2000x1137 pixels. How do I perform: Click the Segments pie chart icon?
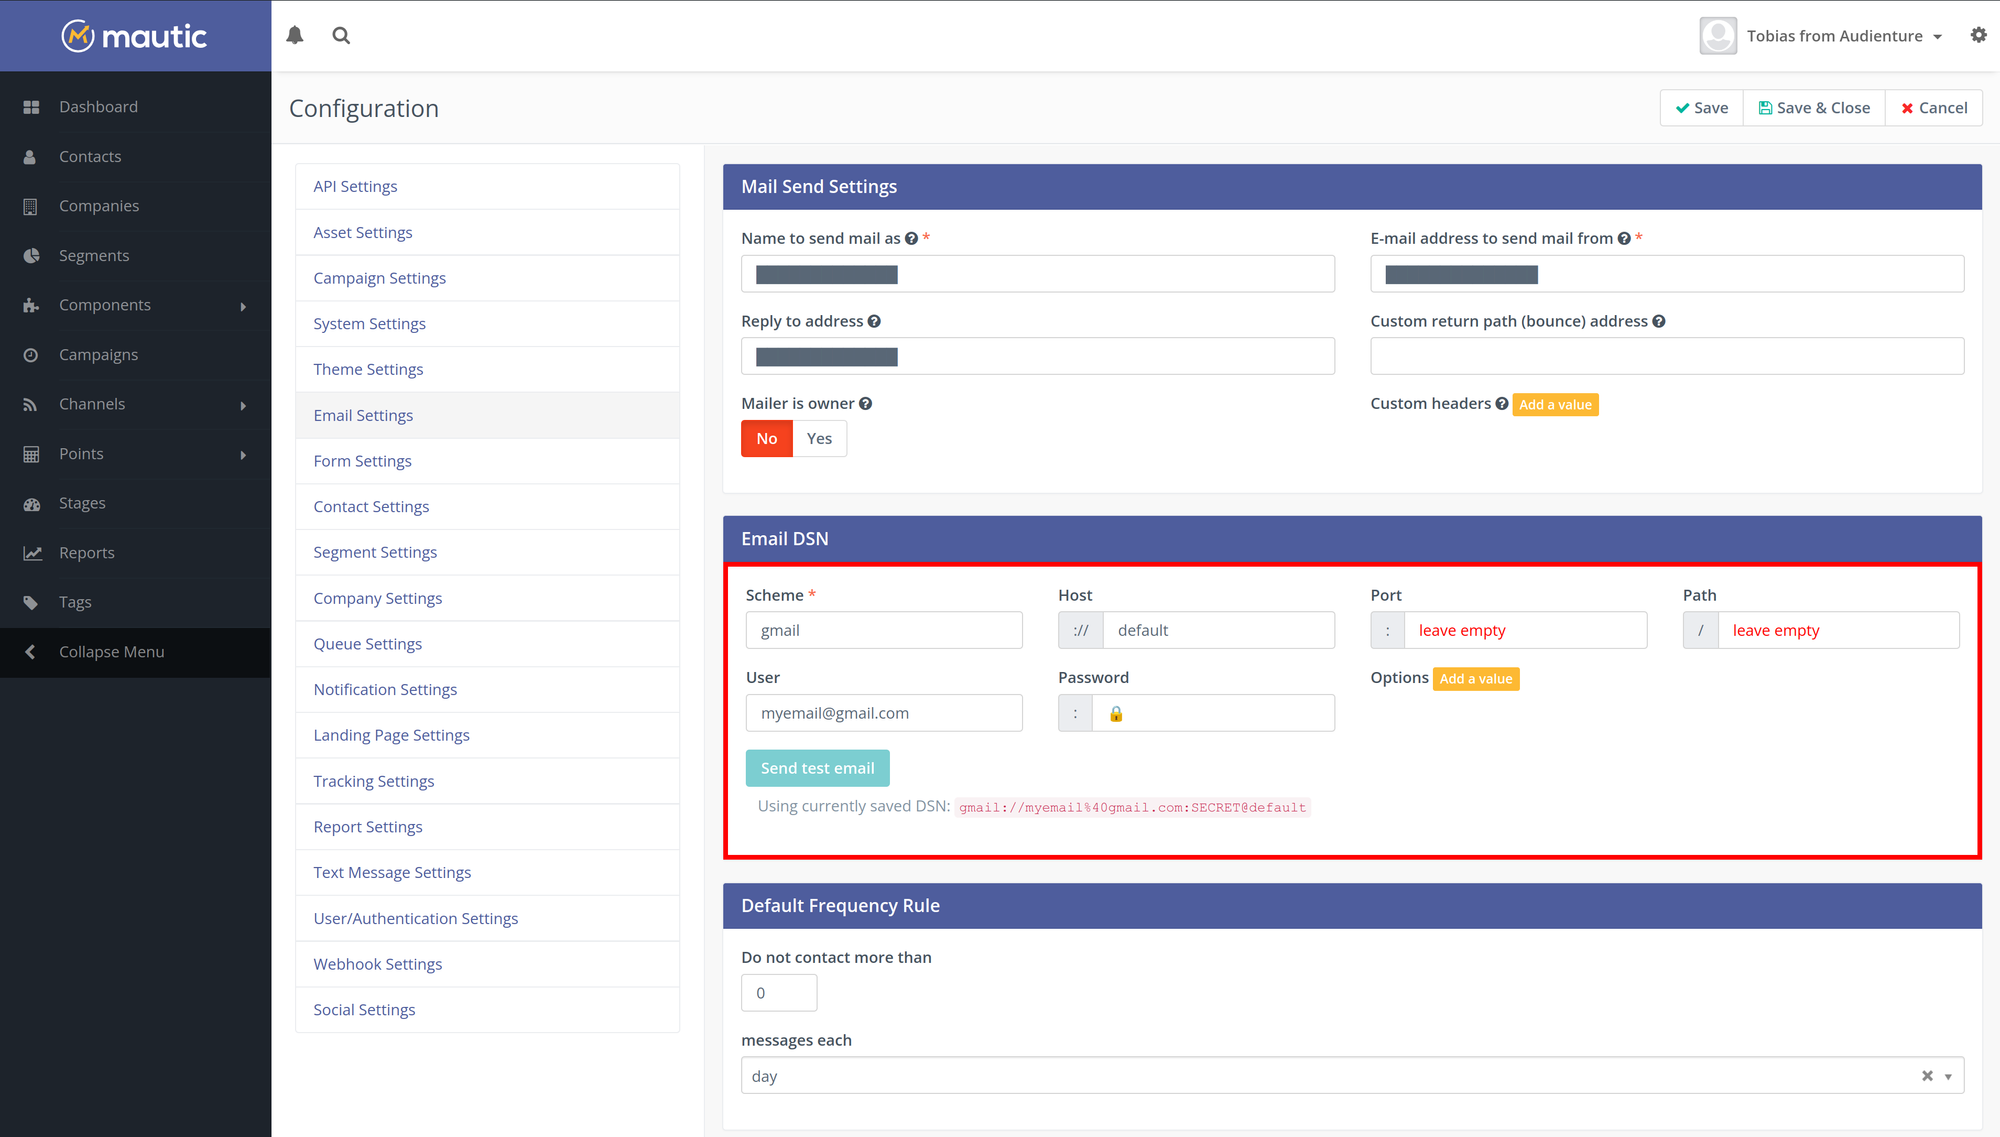31,256
